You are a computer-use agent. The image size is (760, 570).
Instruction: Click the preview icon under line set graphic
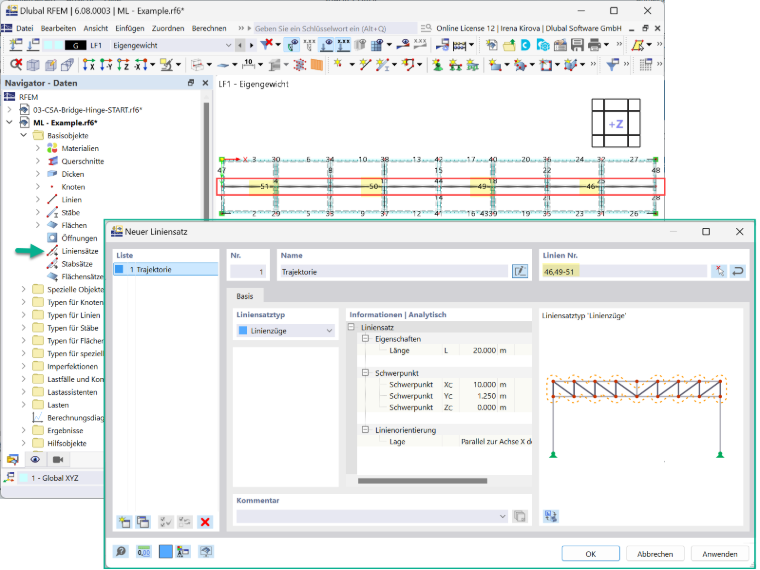point(551,516)
